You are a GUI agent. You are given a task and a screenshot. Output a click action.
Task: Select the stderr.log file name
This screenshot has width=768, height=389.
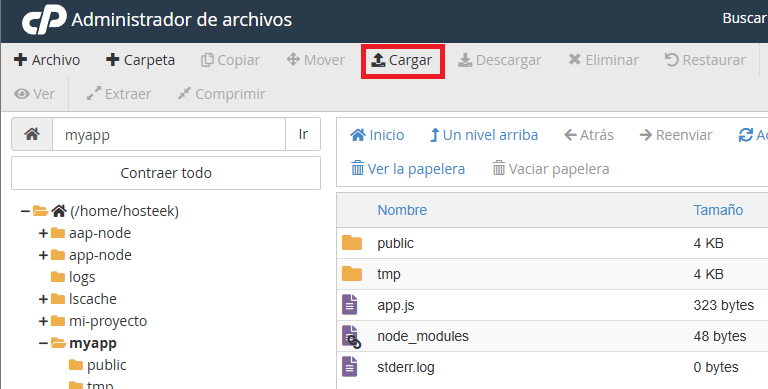click(406, 367)
